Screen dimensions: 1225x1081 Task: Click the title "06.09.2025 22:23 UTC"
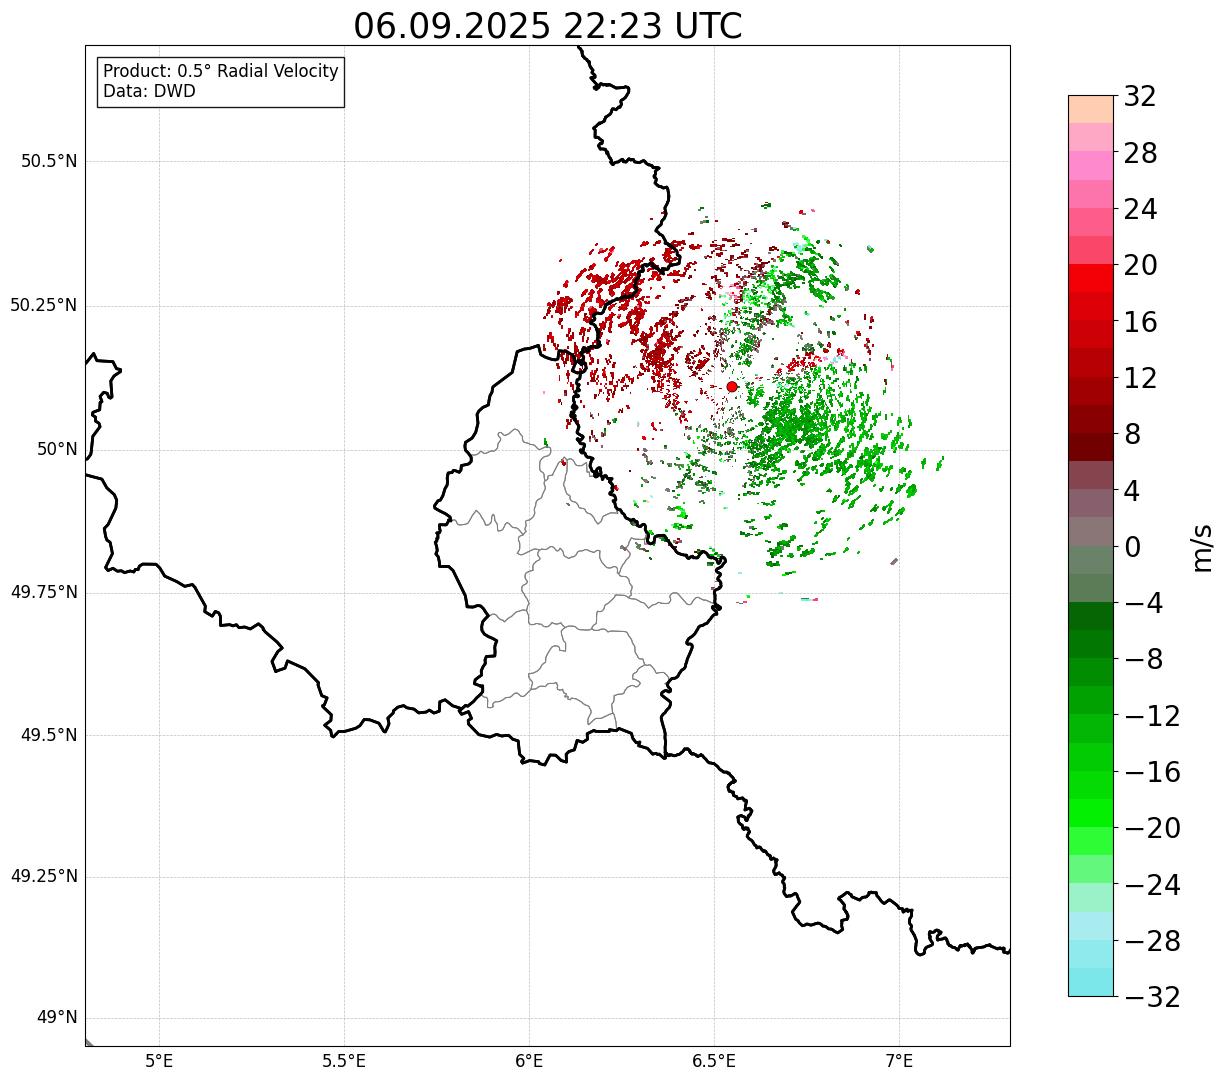548,26
